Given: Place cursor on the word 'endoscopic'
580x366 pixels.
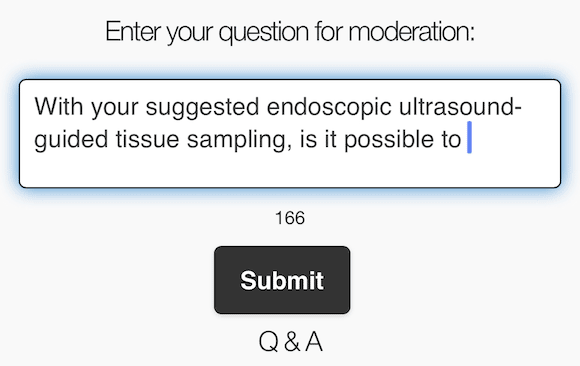Looking at the screenshot, I should coord(329,107).
